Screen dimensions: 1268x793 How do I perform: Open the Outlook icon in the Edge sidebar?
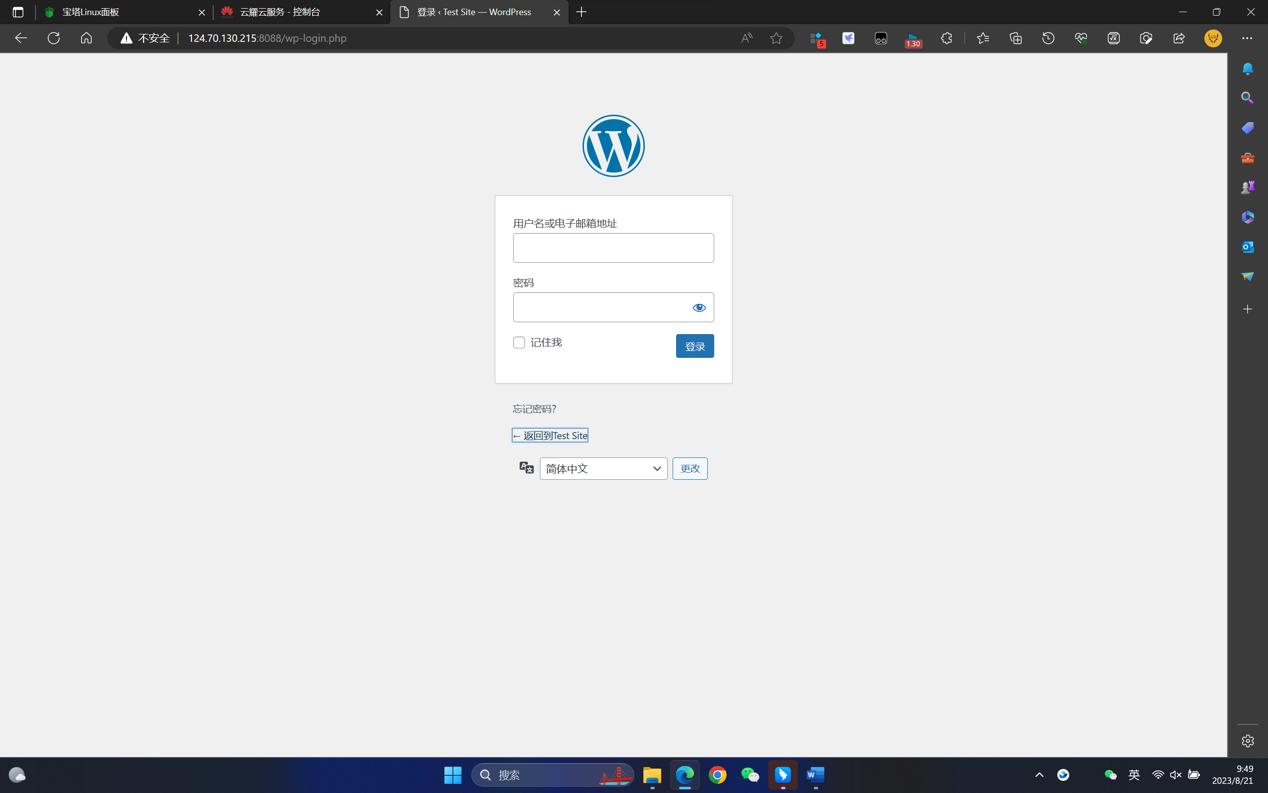[x=1247, y=247]
